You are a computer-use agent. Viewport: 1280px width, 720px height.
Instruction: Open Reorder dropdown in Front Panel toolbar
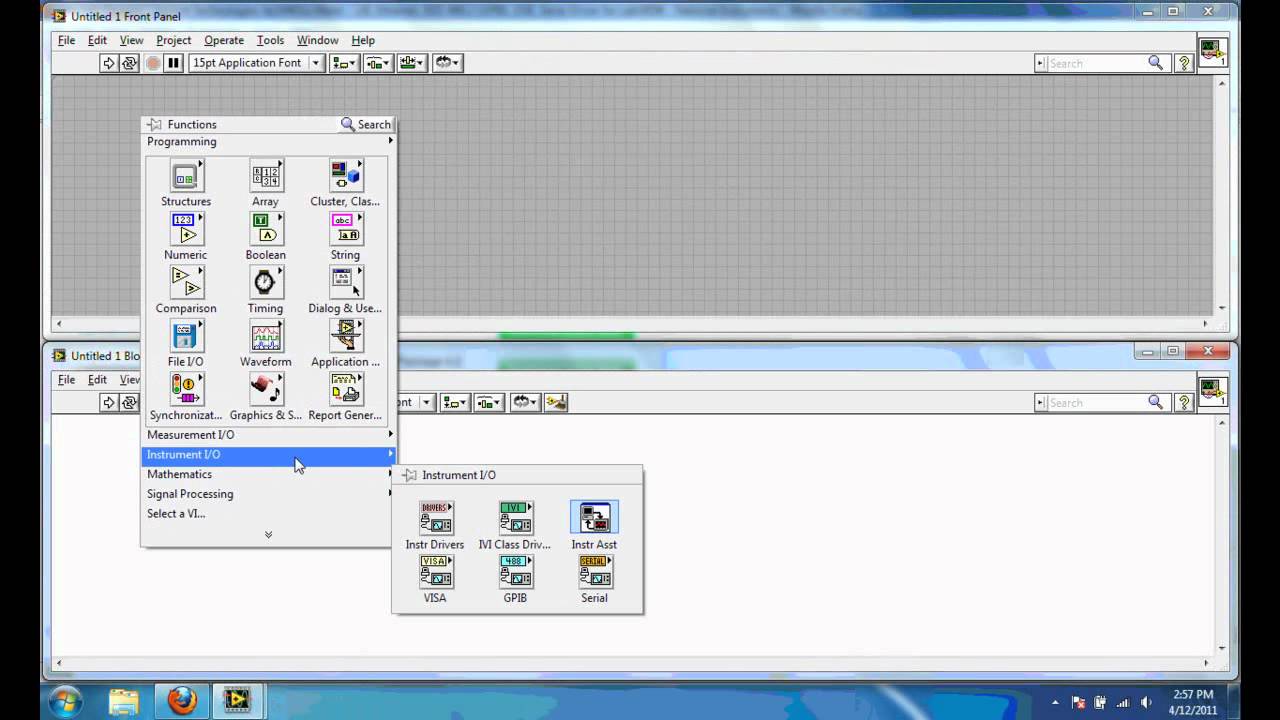click(x=447, y=63)
